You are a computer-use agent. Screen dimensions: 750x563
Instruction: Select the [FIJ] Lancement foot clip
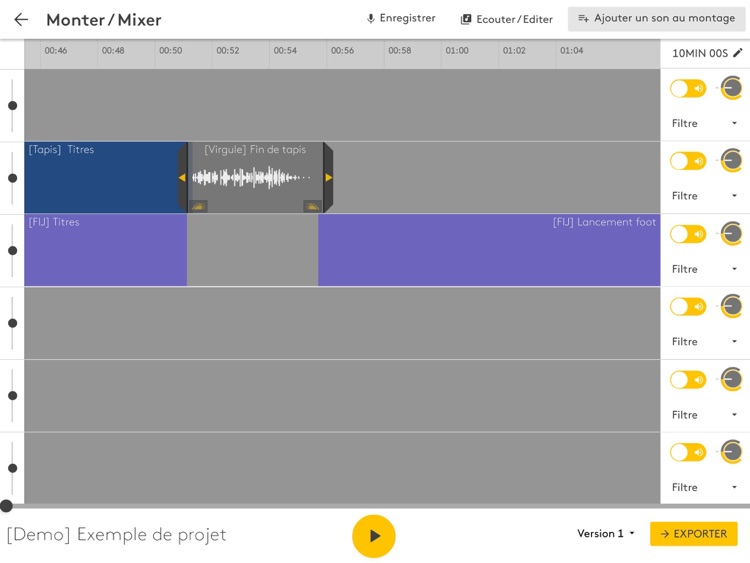pos(489,250)
